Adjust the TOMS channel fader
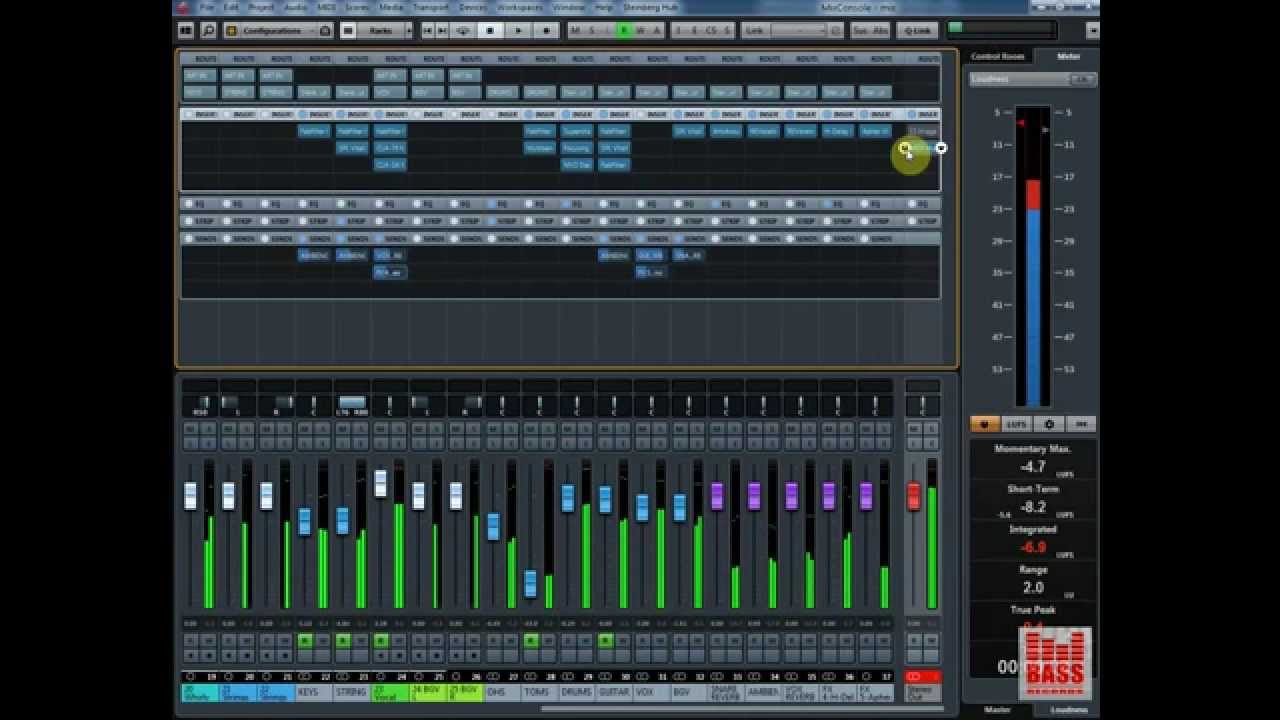1280x720 pixels. pyautogui.click(x=530, y=583)
